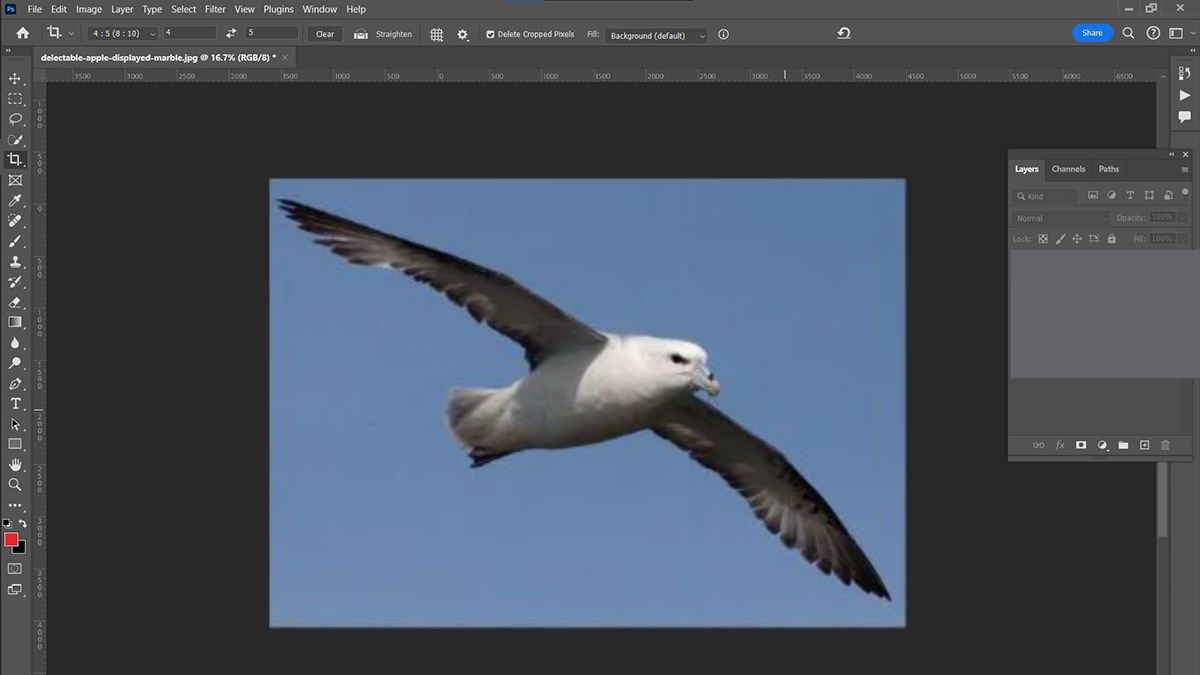
Task: Select the Zoom tool in the toolbar
Action: [15, 485]
